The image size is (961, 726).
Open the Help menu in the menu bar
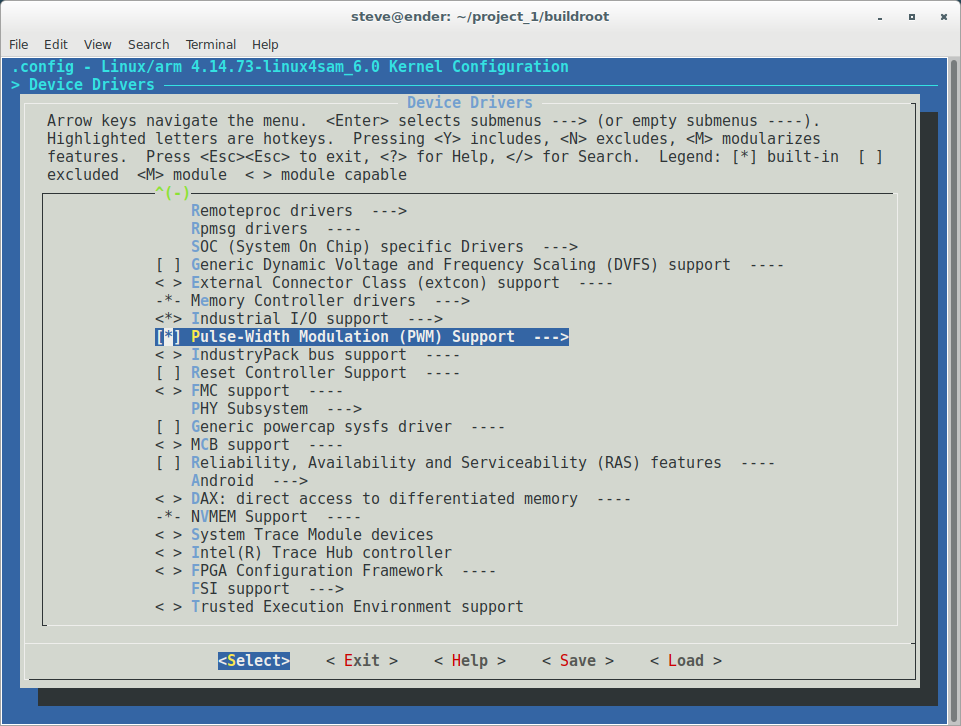(265, 44)
